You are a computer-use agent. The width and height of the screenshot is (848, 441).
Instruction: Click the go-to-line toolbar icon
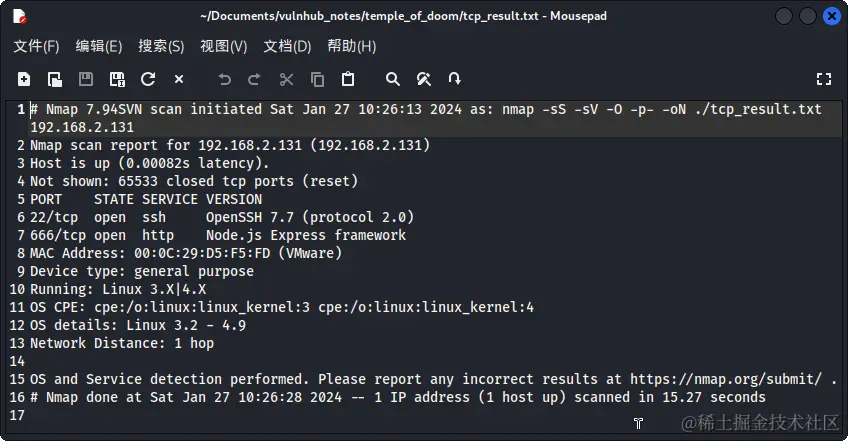point(454,79)
